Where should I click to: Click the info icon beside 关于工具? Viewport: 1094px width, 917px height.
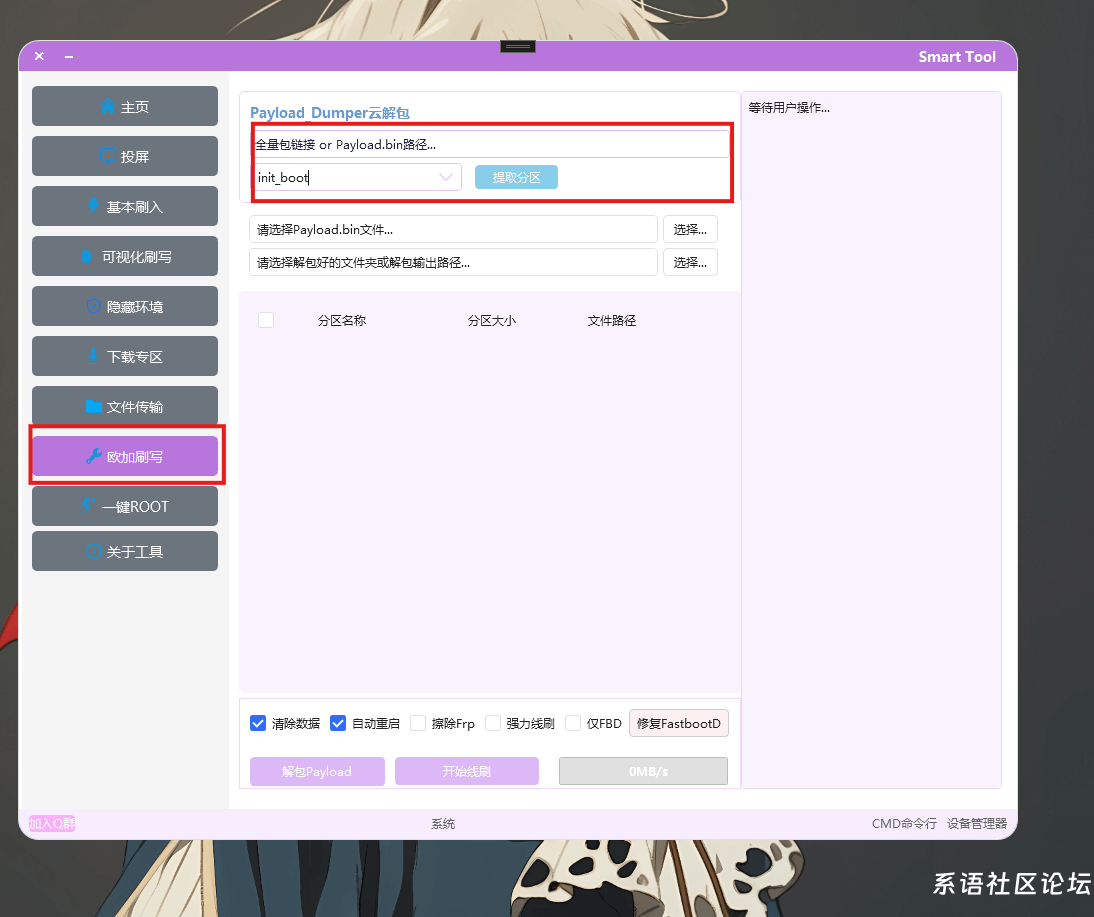(94, 551)
